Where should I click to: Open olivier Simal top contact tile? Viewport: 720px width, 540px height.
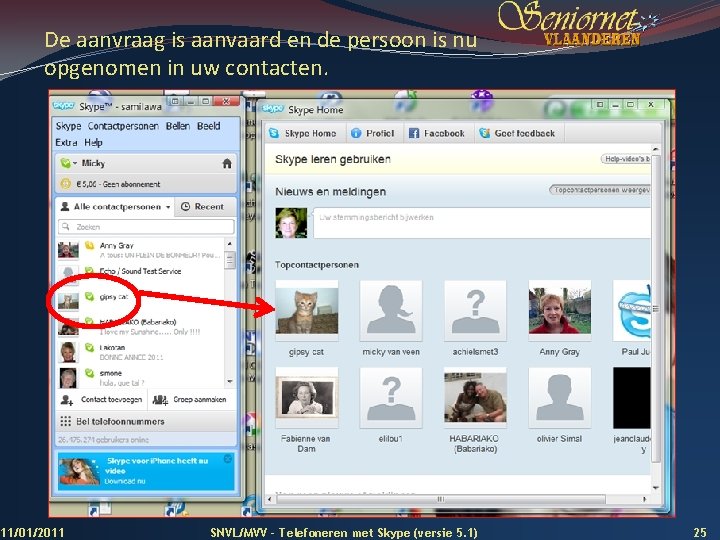click(x=560, y=398)
